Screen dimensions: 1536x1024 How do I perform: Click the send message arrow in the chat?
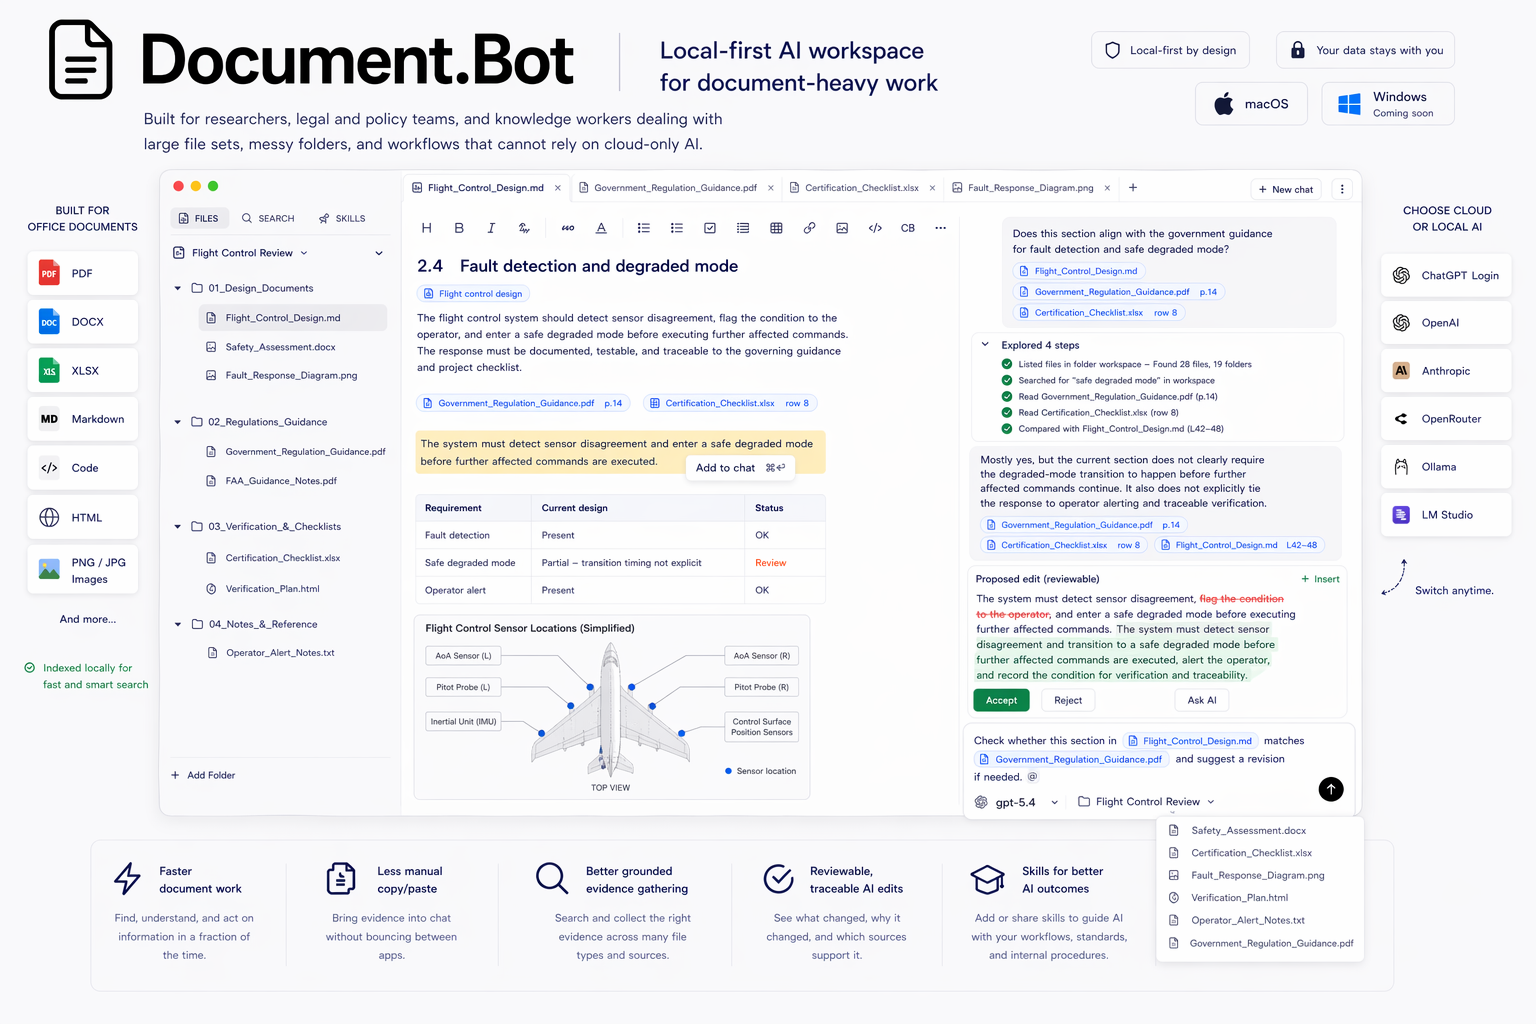pos(1331,789)
